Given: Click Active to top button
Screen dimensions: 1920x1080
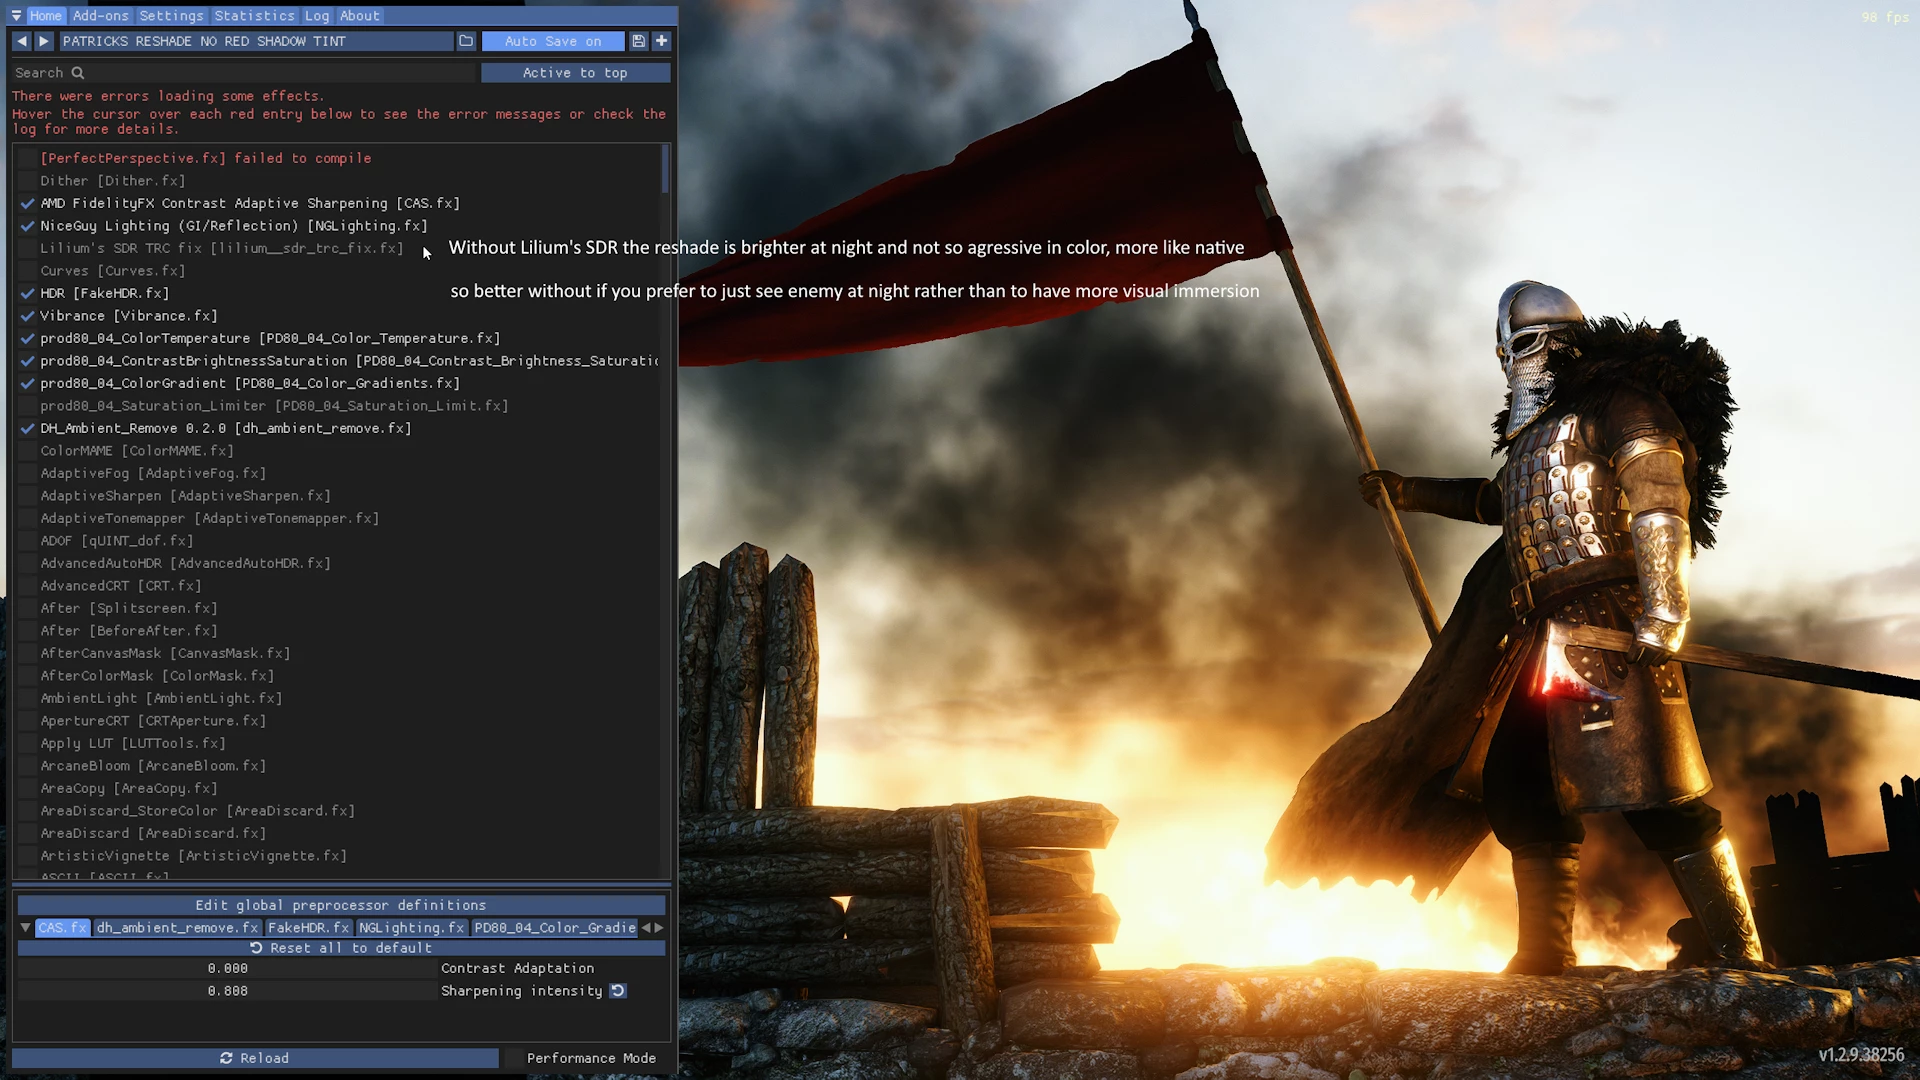Looking at the screenshot, I should 575,73.
